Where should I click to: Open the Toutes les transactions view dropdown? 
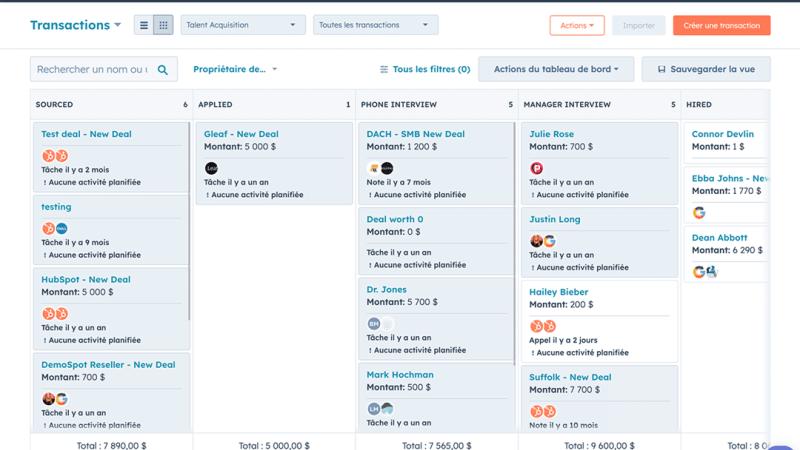click(376, 25)
